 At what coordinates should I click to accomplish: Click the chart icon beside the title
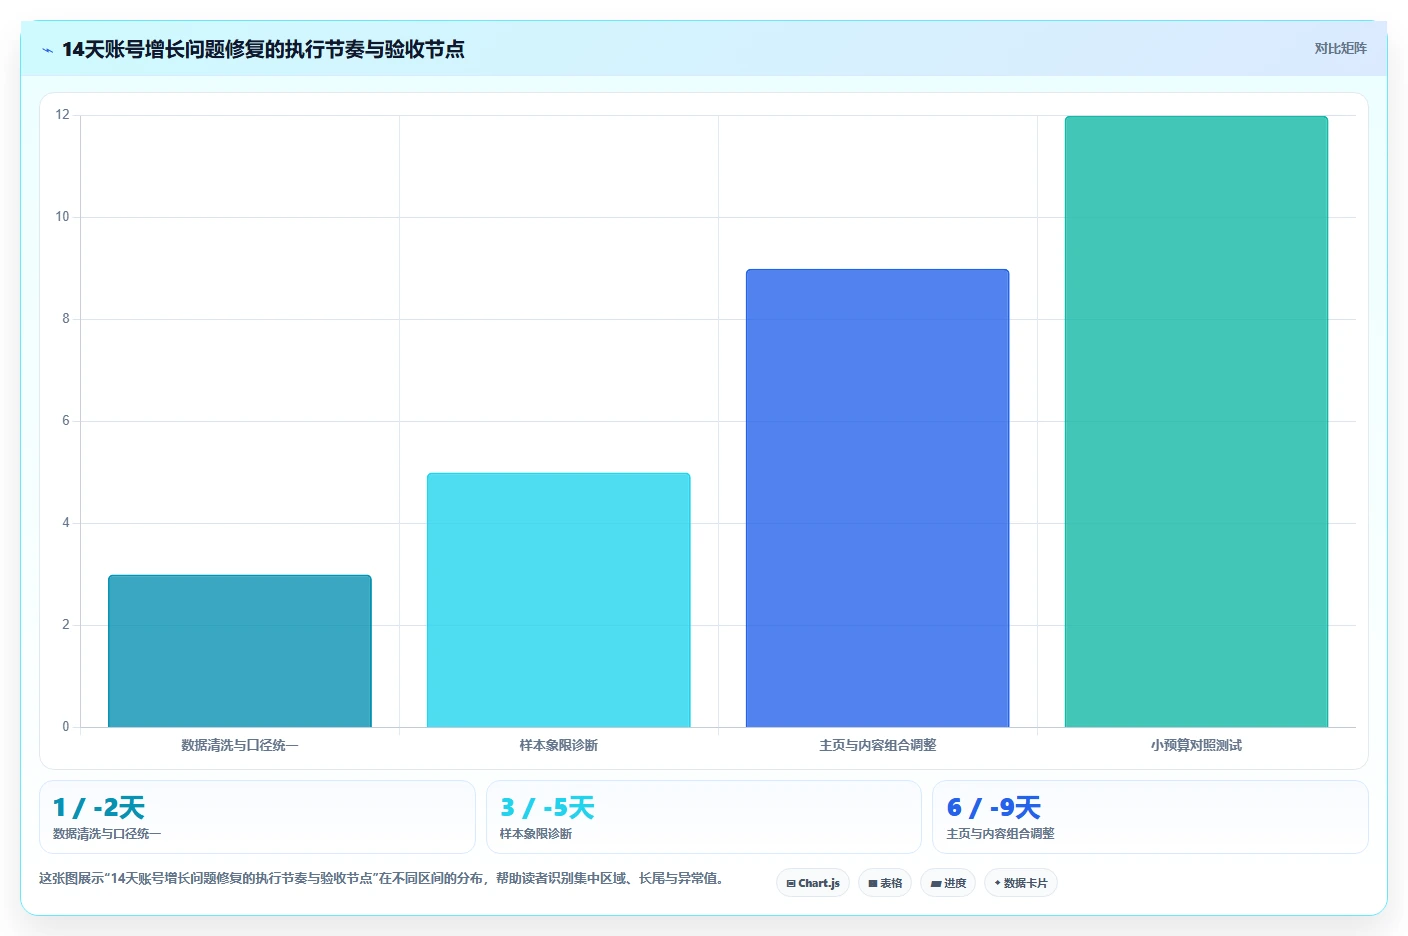(x=47, y=50)
